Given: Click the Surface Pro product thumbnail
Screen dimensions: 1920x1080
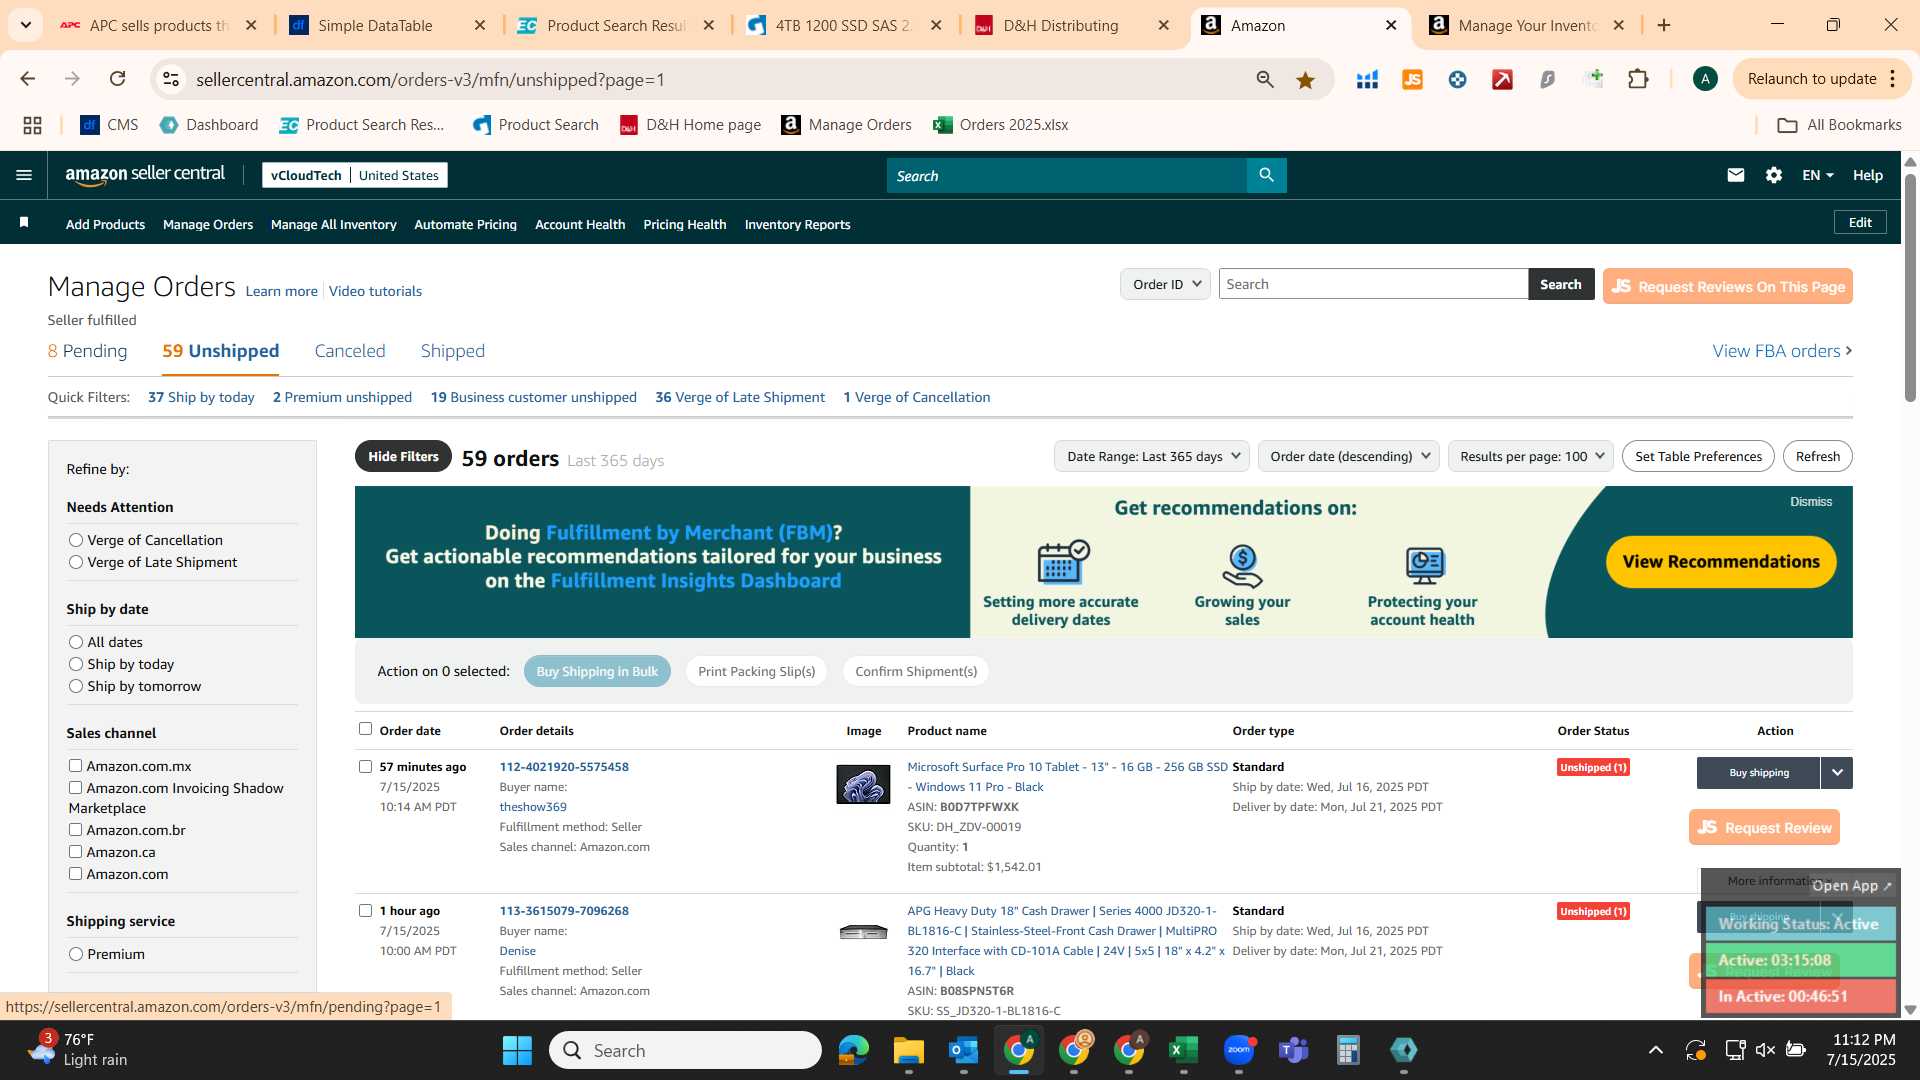Looking at the screenshot, I should coord(863,785).
